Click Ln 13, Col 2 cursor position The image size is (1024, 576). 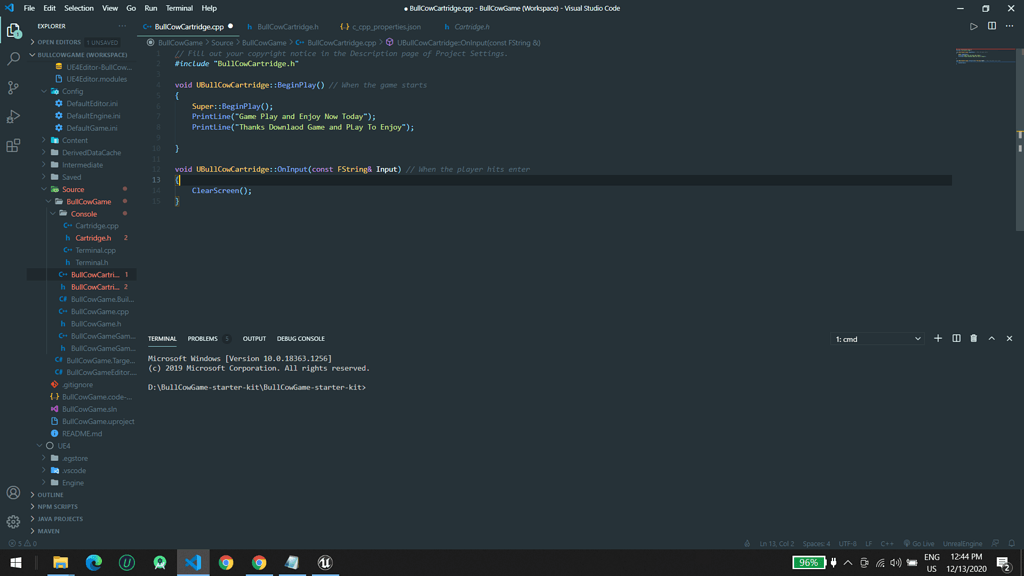tap(776, 543)
